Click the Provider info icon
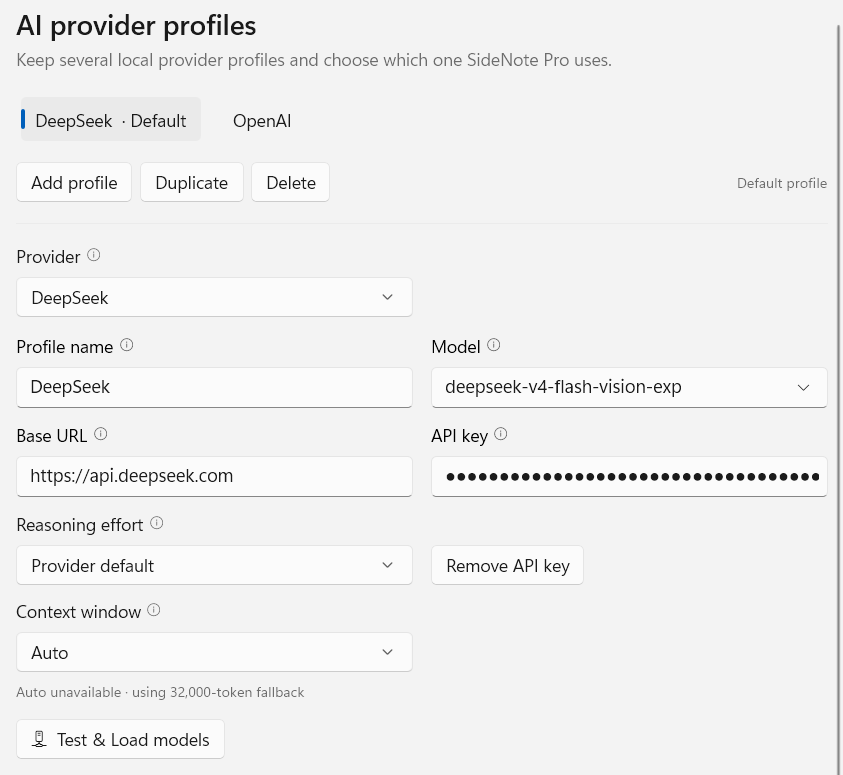Viewport: 843px width, 775px height. (x=94, y=255)
